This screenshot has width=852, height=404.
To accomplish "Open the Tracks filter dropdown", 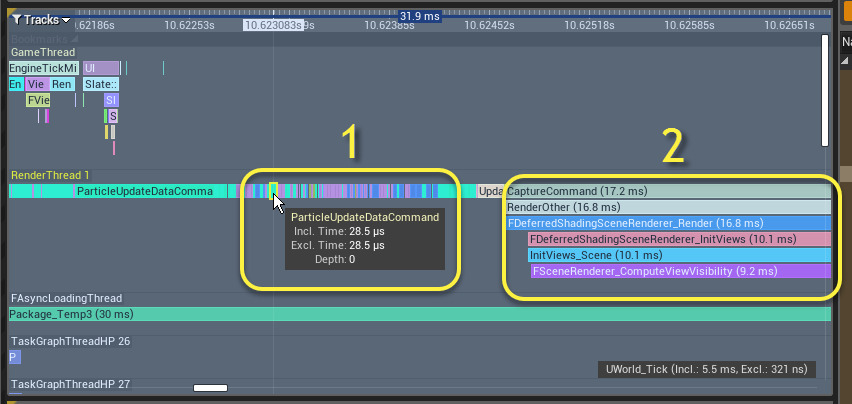I will [x=41, y=20].
